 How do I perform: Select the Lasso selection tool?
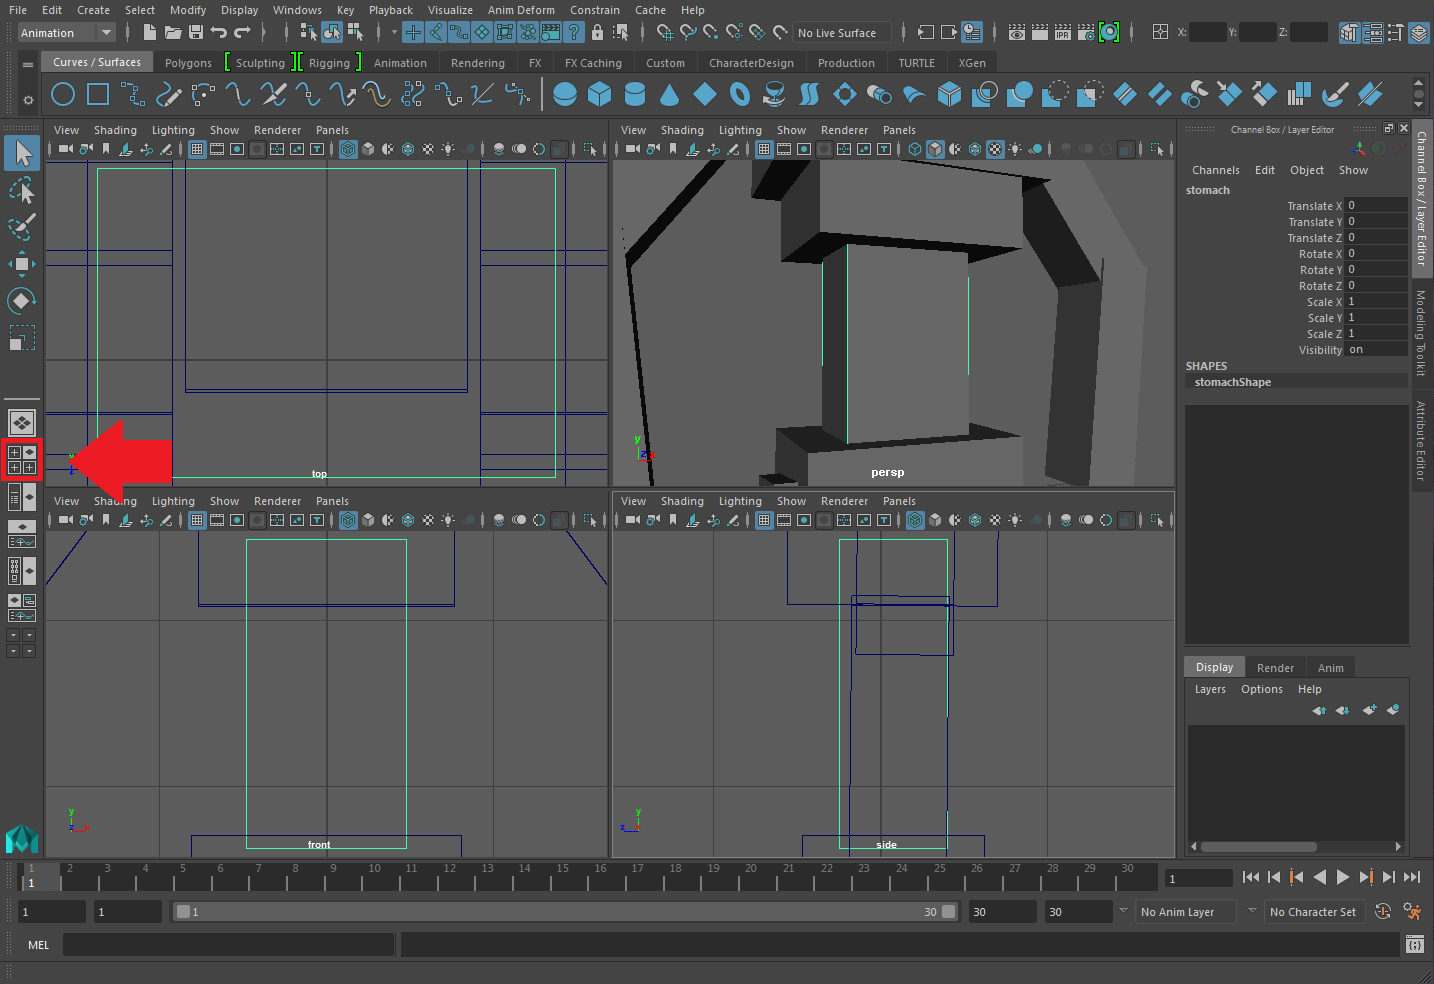click(x=22, y=190)
